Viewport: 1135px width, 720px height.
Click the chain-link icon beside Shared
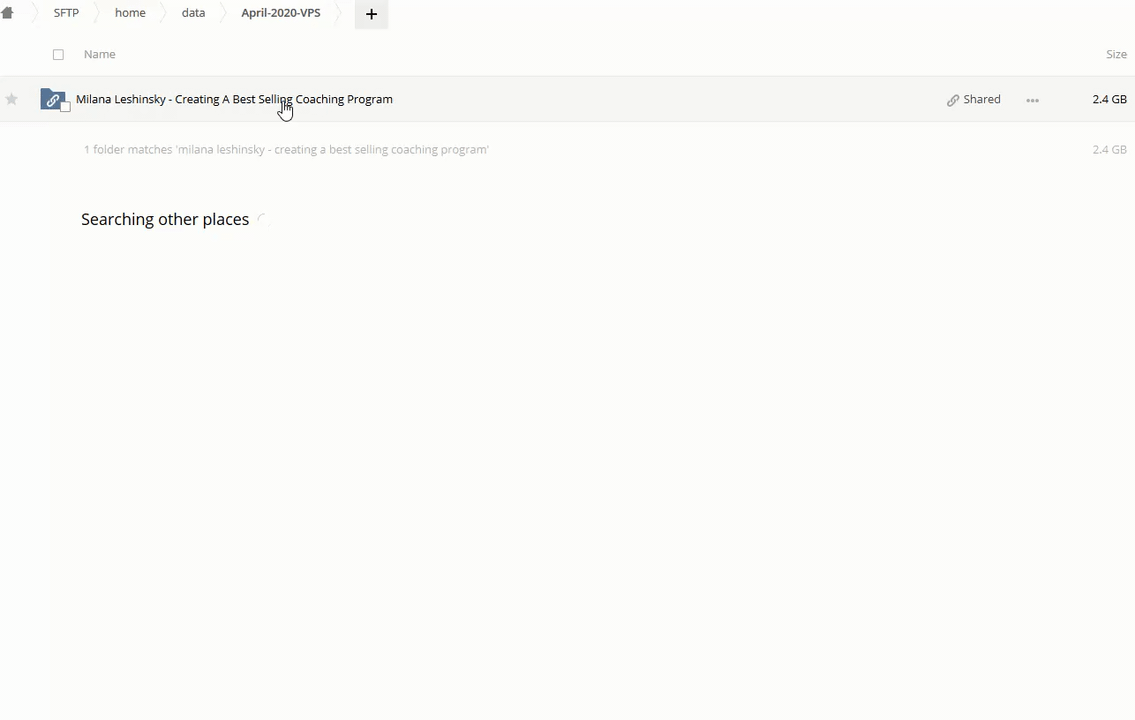(x=953, y=100)
